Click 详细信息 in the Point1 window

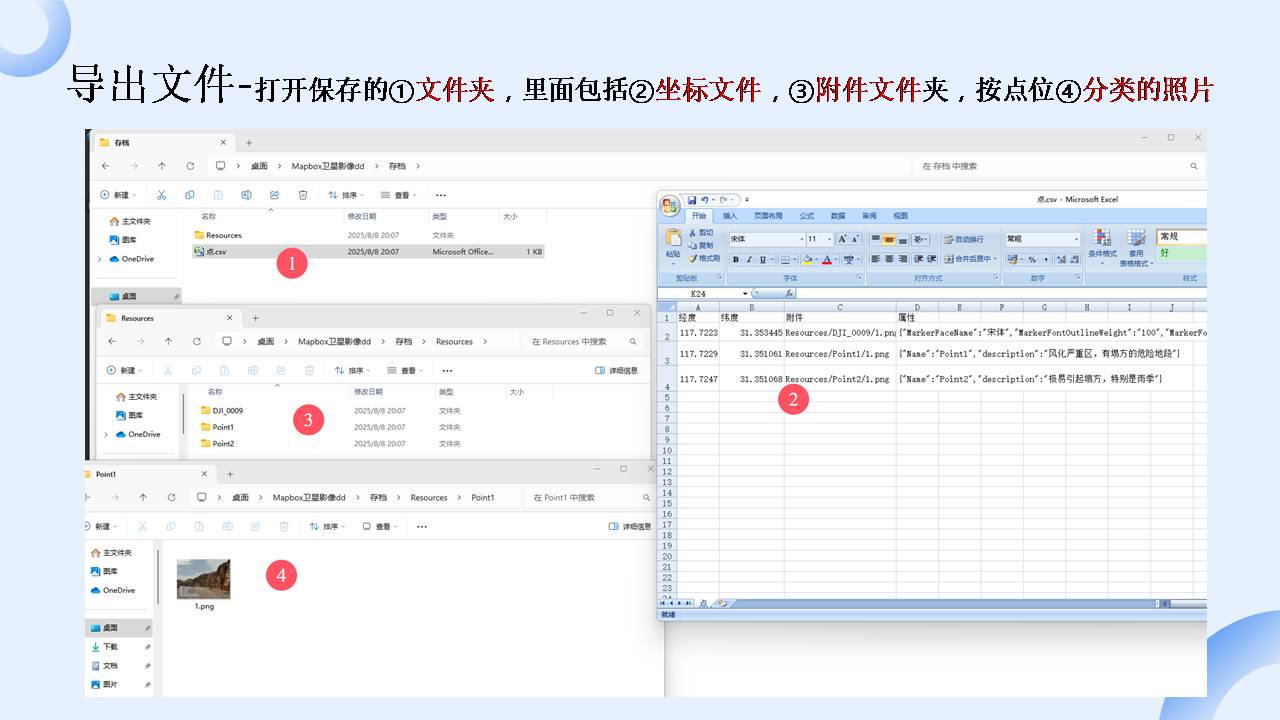[630, 526]
